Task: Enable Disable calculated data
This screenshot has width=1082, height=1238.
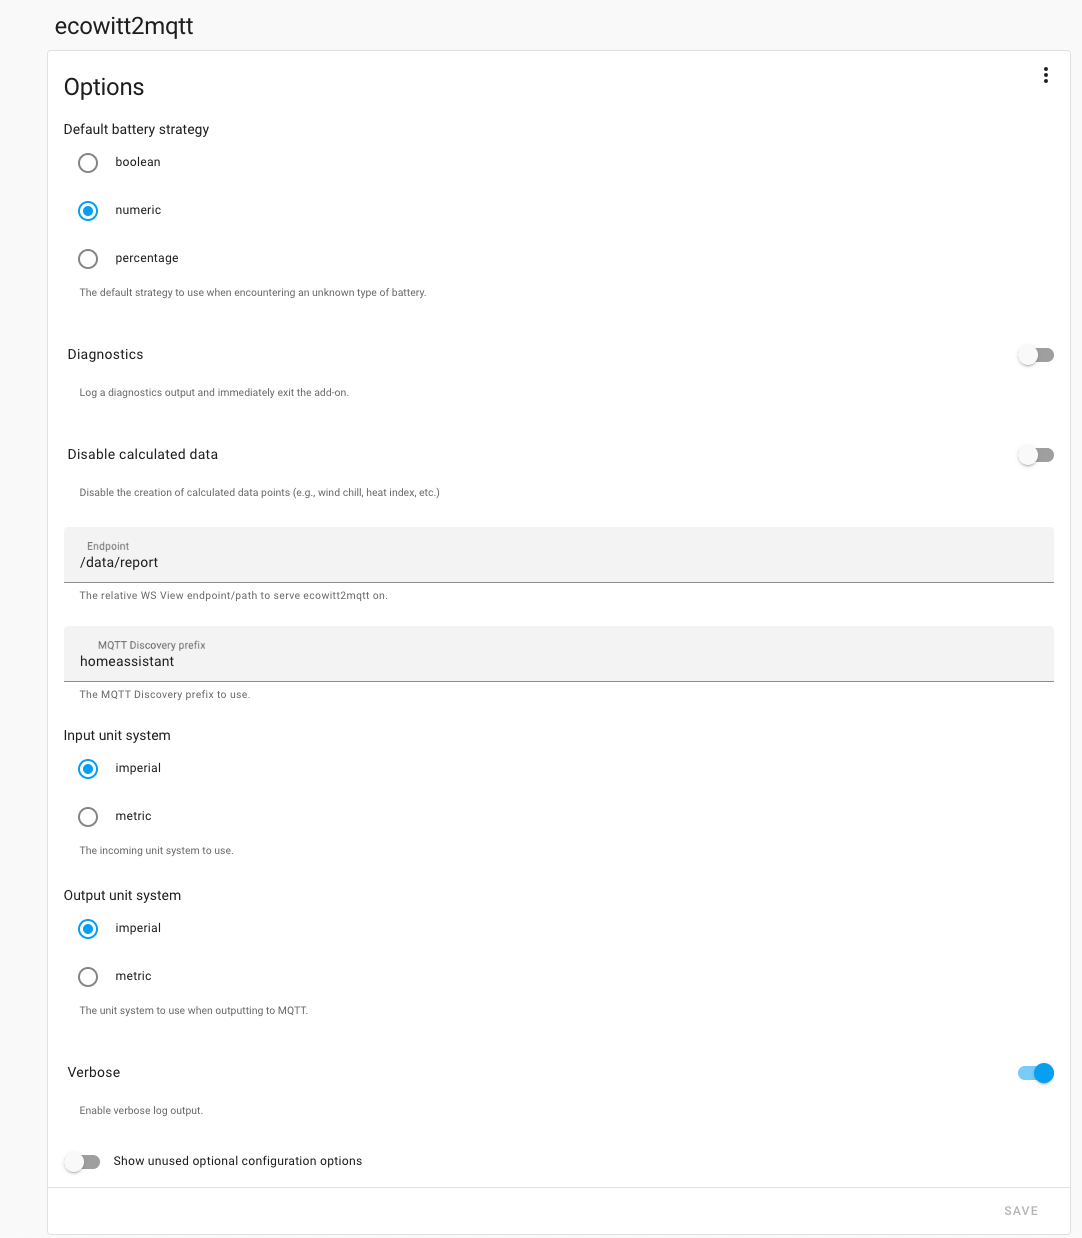Action: (1035, 454)
